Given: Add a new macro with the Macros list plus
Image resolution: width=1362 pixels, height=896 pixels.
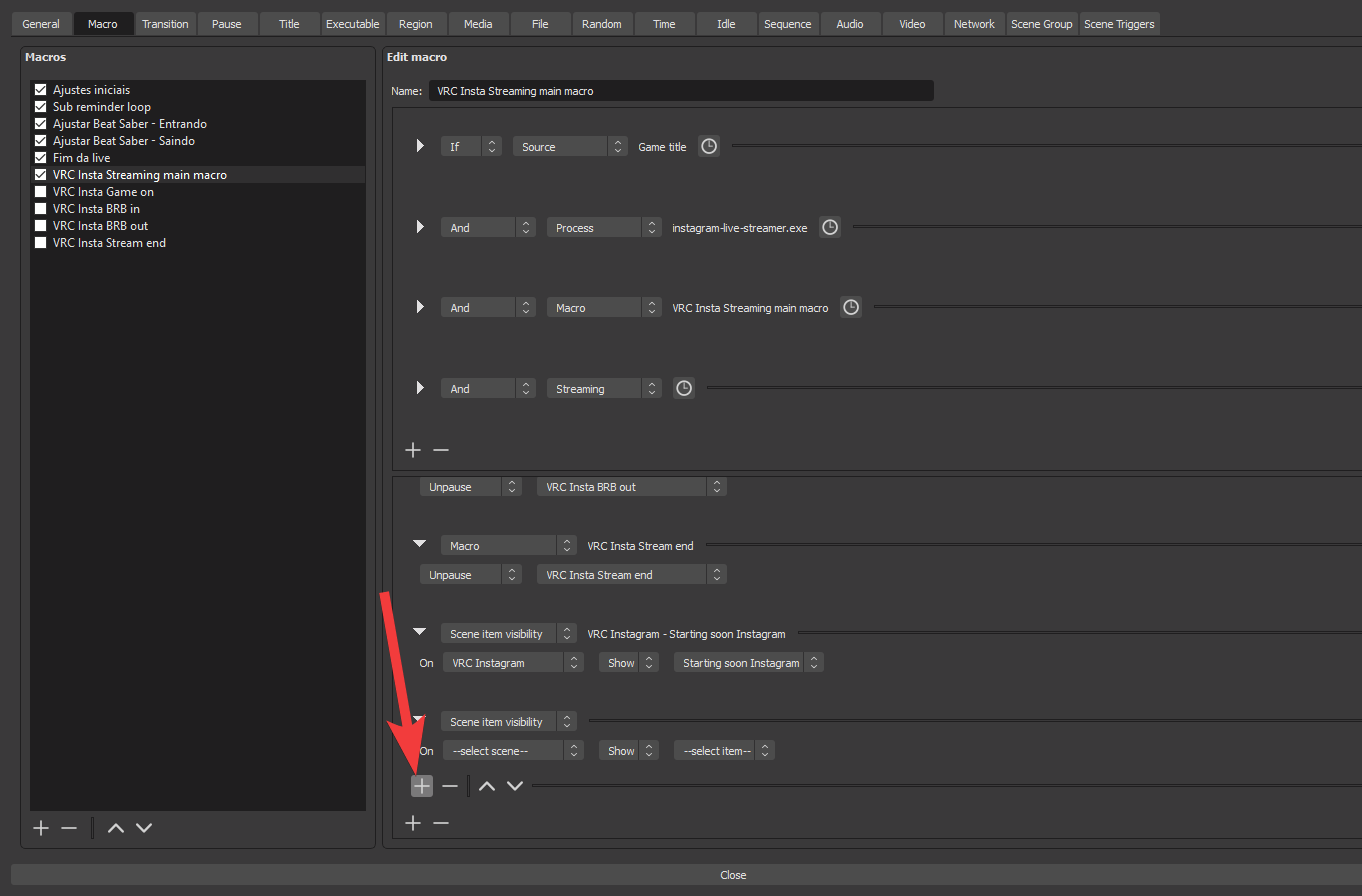Looking at the screenshot, I should click(x=41, y=828).
